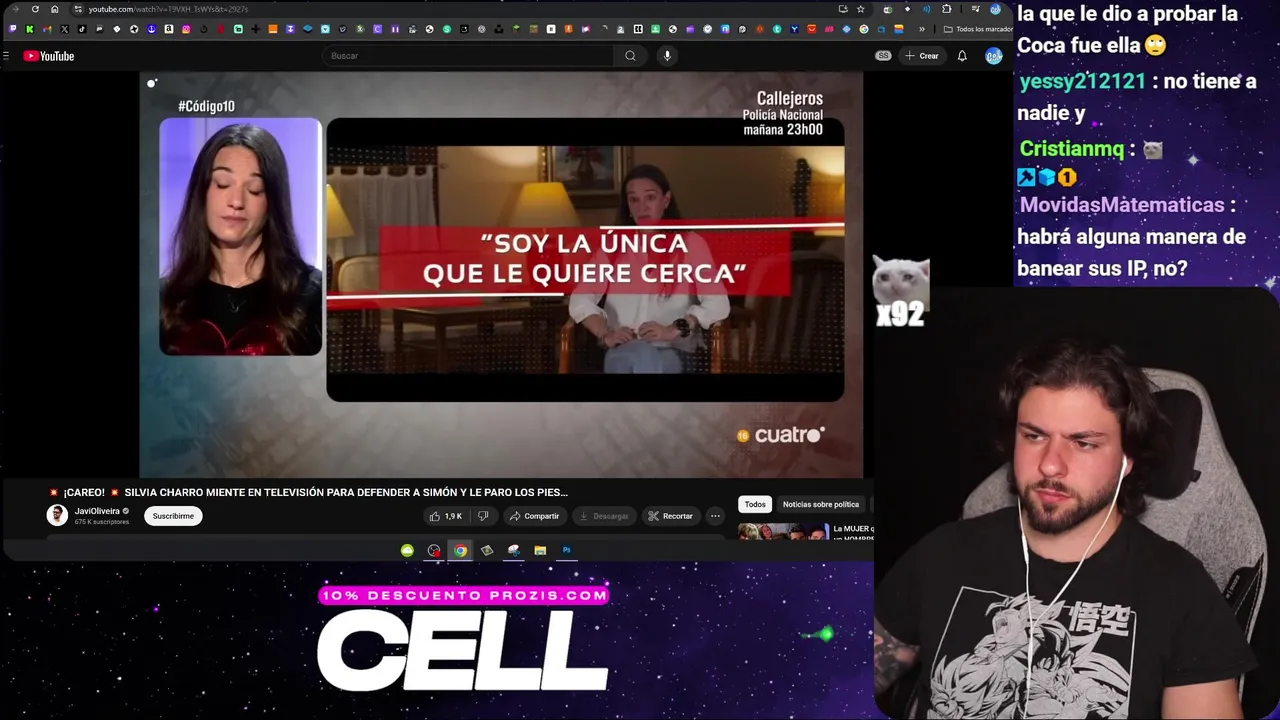Dislike the video with thumbs down

pyautogui.click(x=483, y=516)
